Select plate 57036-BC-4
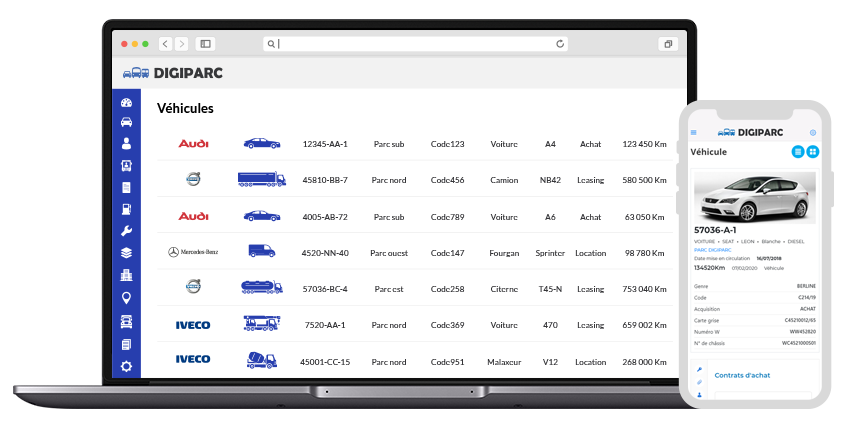848x424 pixels. click(325, 289)
